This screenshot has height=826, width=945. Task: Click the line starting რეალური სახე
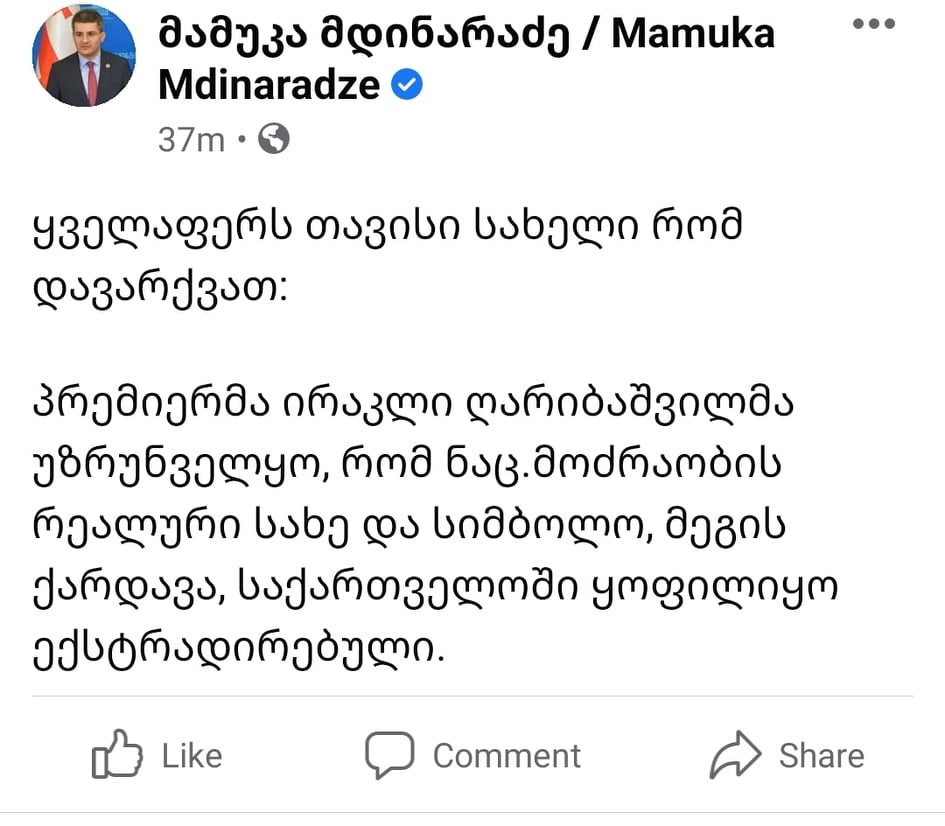(407, 524)
